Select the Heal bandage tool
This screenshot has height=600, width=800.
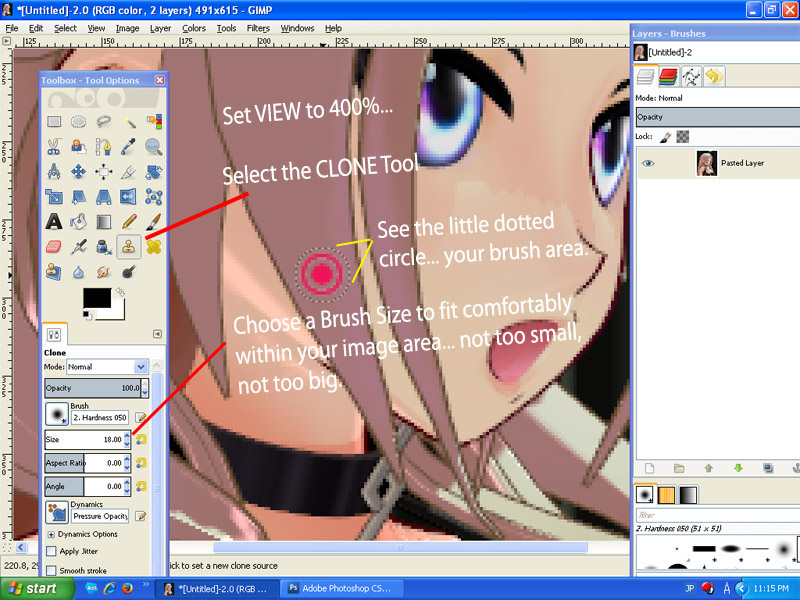154,247
